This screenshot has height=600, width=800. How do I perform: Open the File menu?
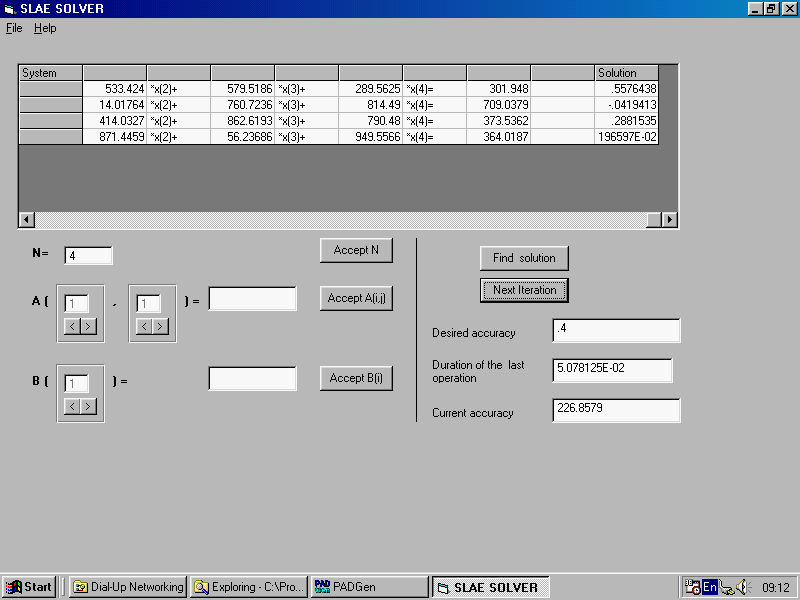[14, 28]
